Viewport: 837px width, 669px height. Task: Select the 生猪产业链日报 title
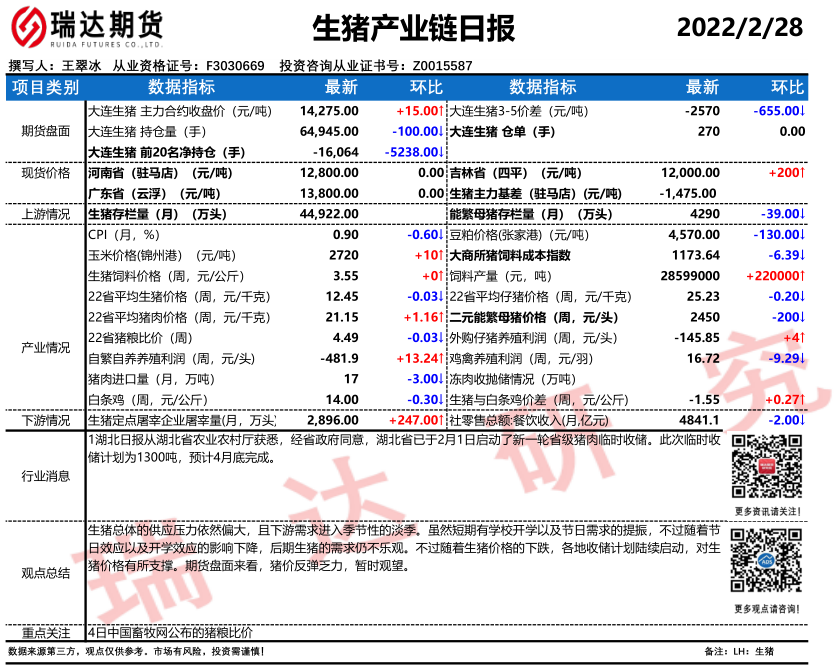pos(414,29)
